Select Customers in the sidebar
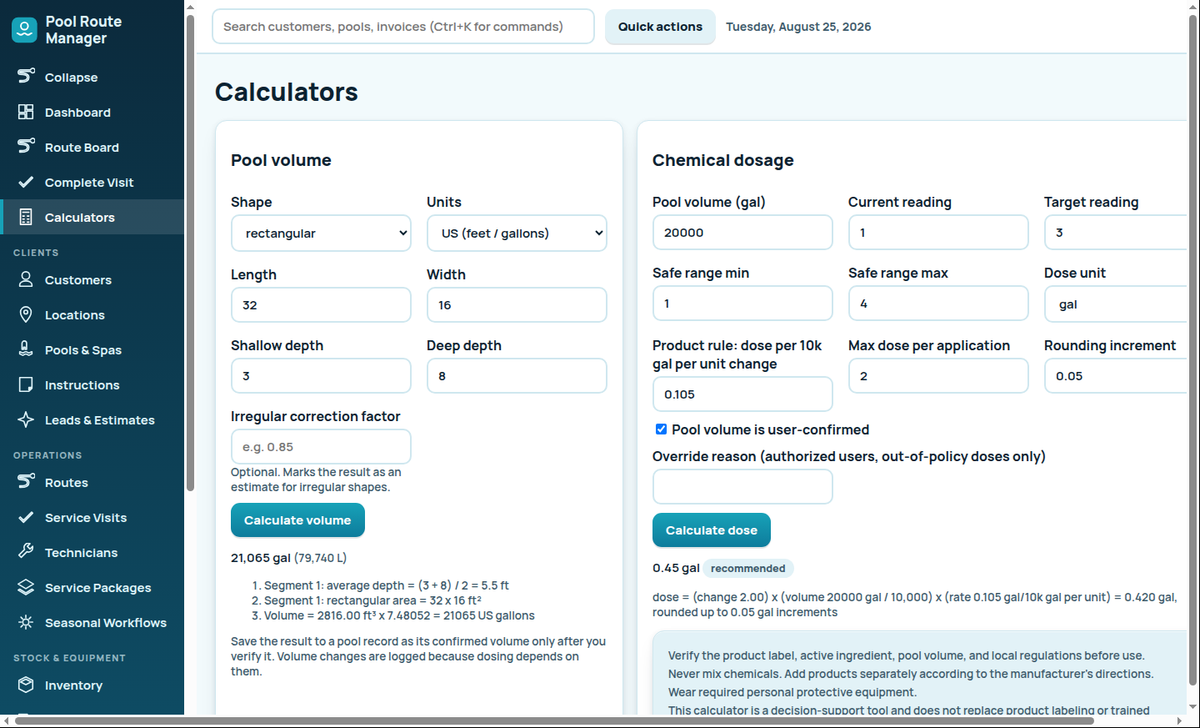This screenshot has height=728, width=1200. tap(92, 280)
